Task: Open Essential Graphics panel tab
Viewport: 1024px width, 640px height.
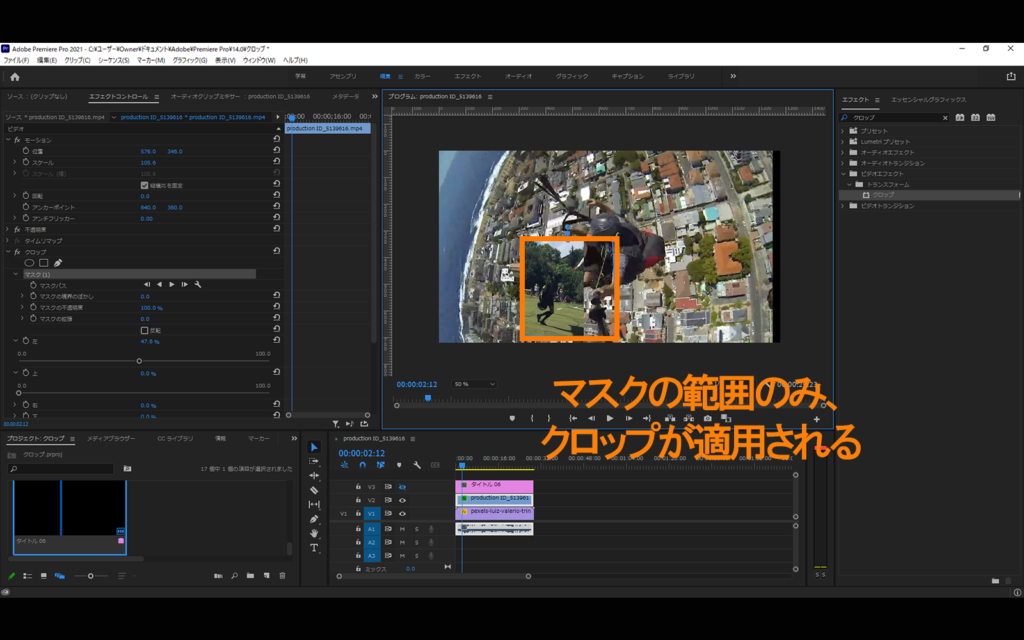Action: coord(929,100)
